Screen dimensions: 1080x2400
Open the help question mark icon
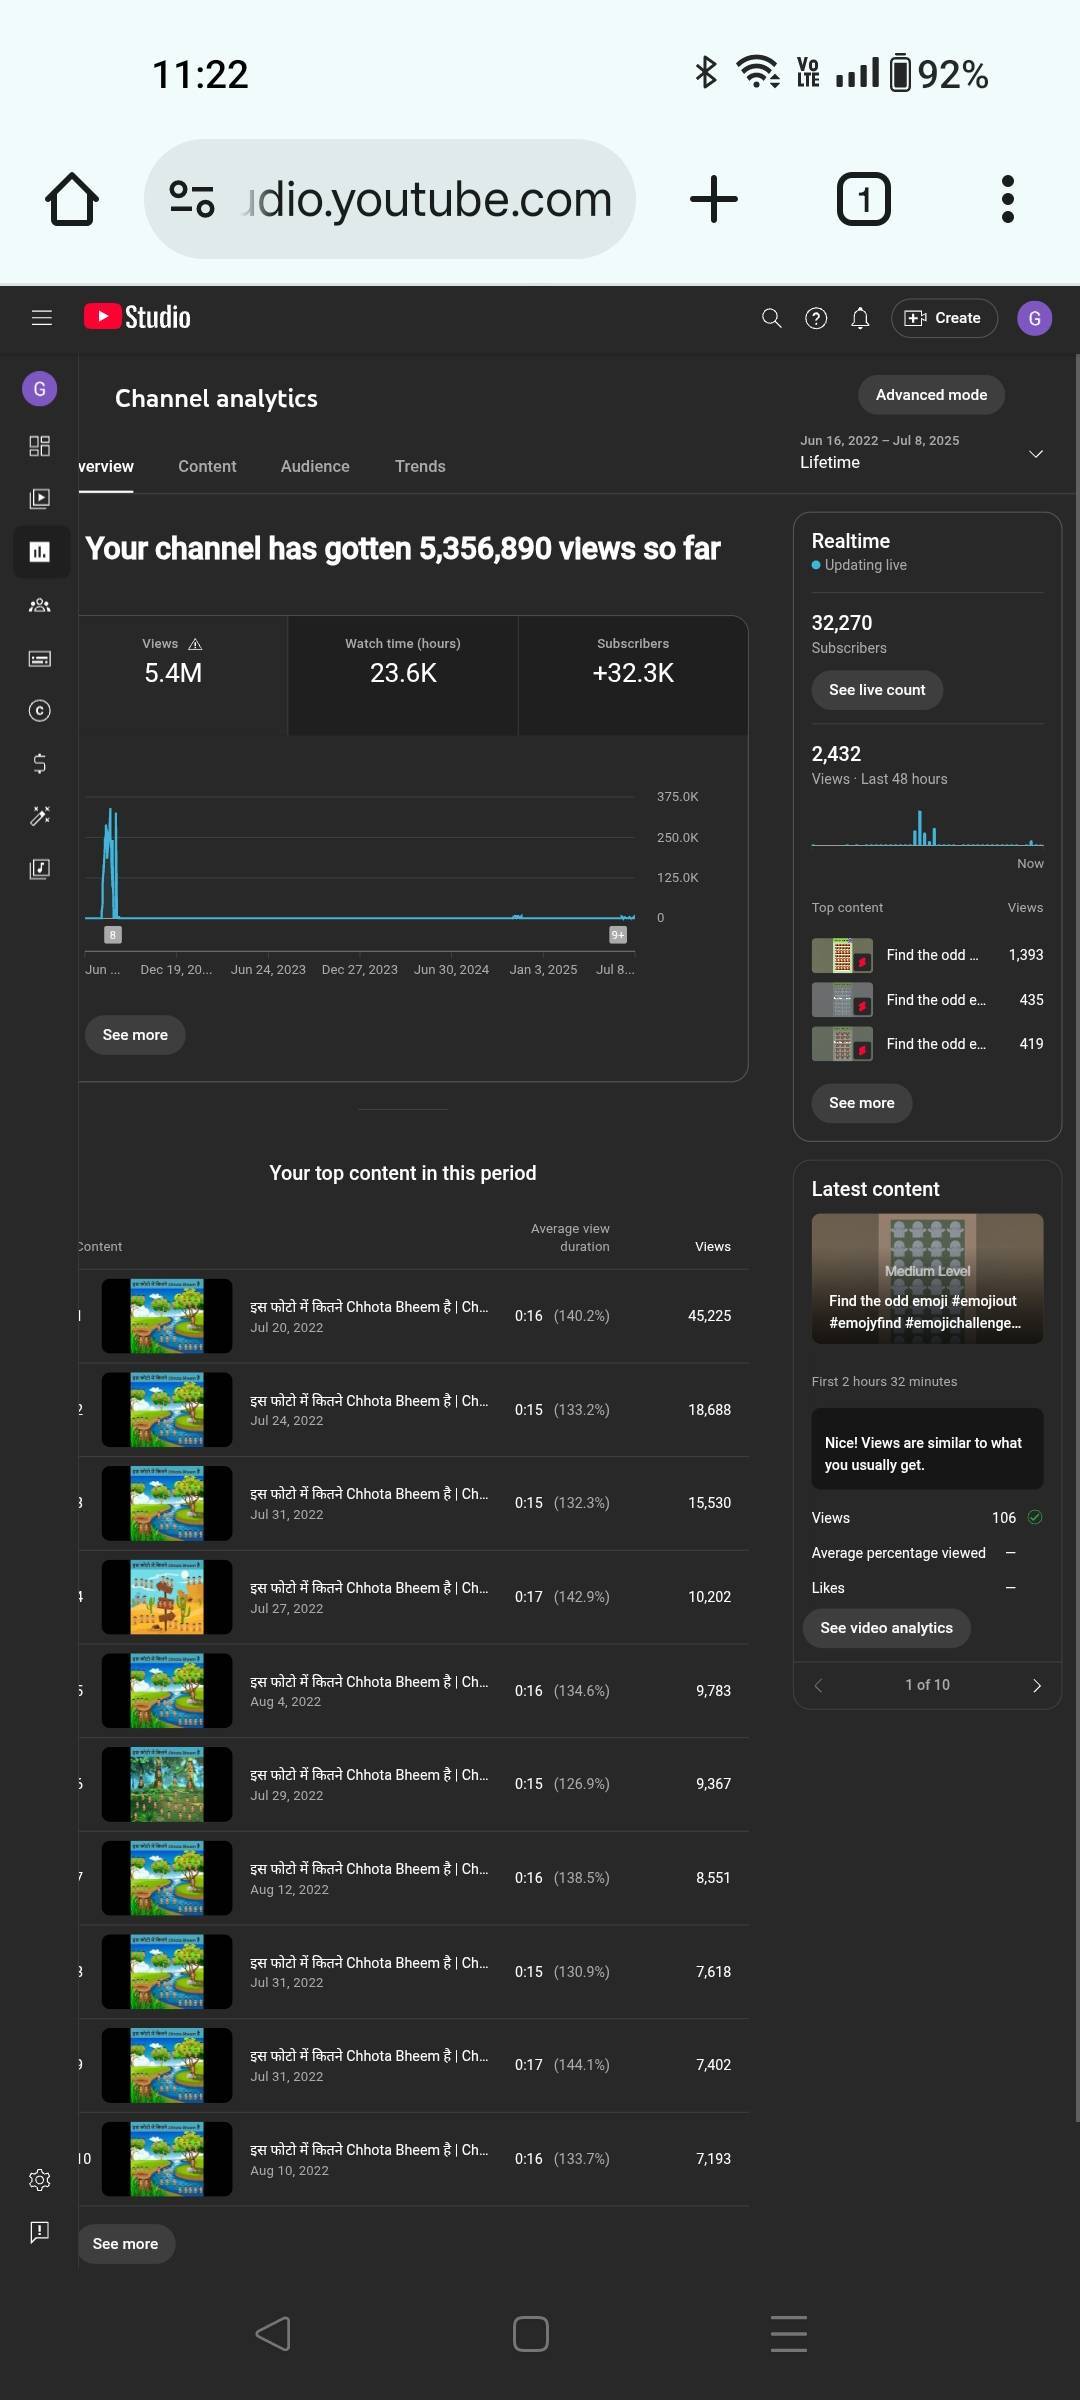pos(816,318)
